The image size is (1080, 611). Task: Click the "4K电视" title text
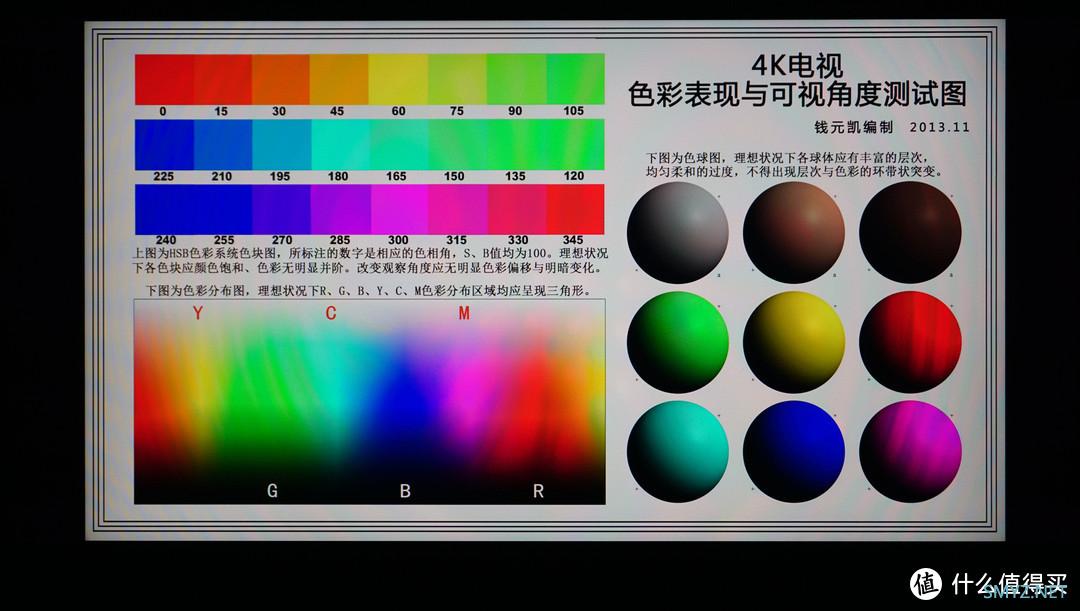[x=797, y=66]
